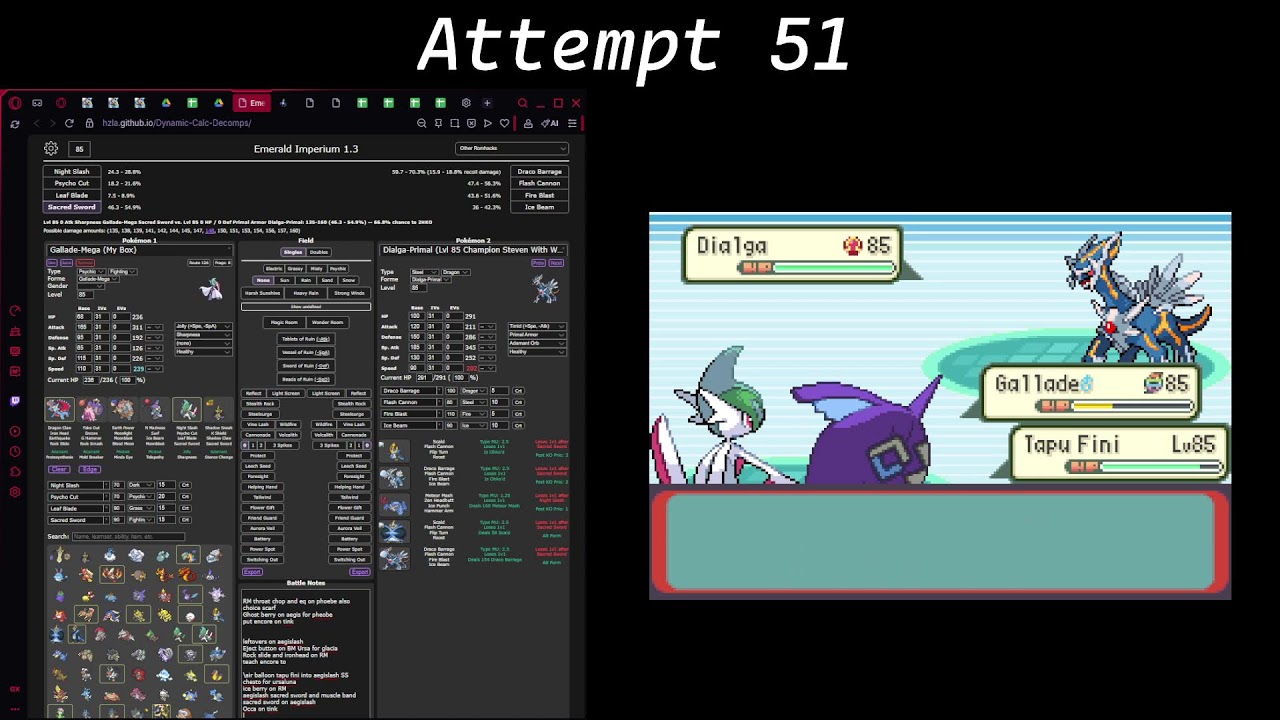The height and width of the screenshot is (720, 1280).
Task: Open the Jolly nature dropdown
Action: (x=203, y=327)
